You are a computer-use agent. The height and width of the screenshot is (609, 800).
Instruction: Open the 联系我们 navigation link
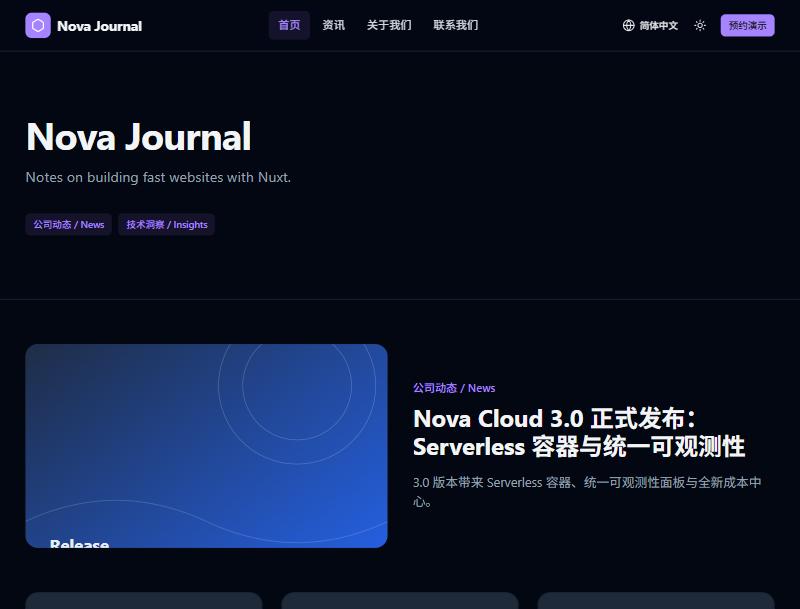[x=456, y=25]
